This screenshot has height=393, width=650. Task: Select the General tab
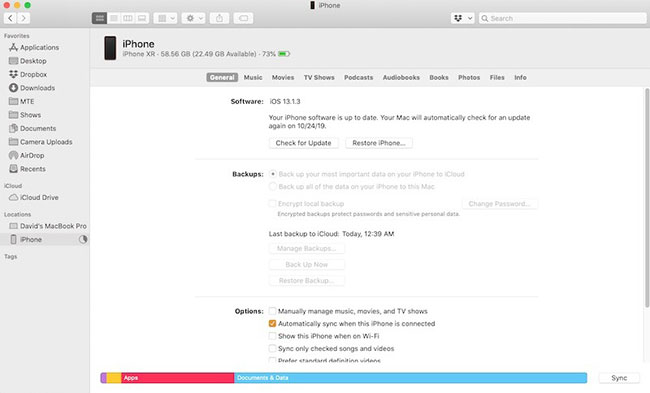click(x=222, y=78)
